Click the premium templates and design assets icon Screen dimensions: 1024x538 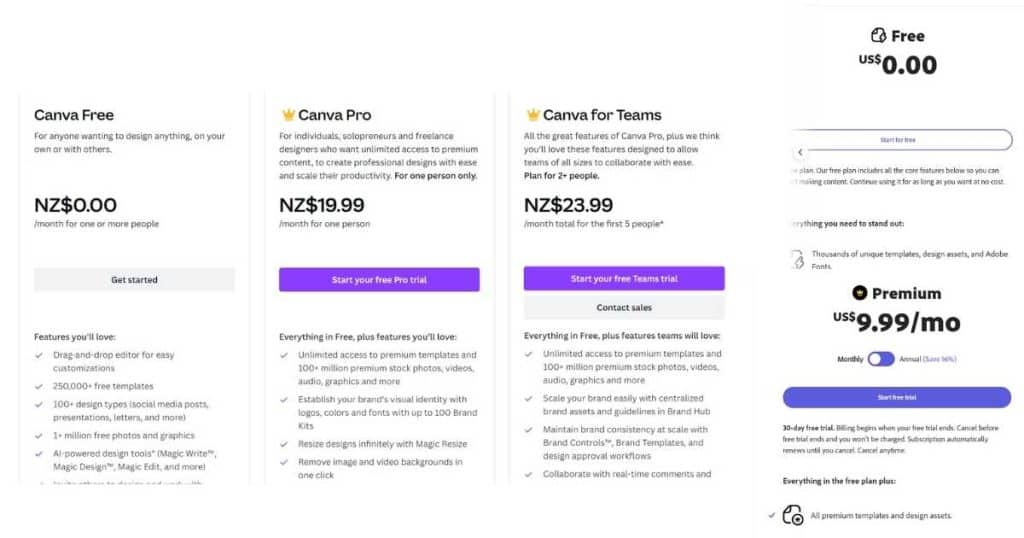tap(793, 515)
